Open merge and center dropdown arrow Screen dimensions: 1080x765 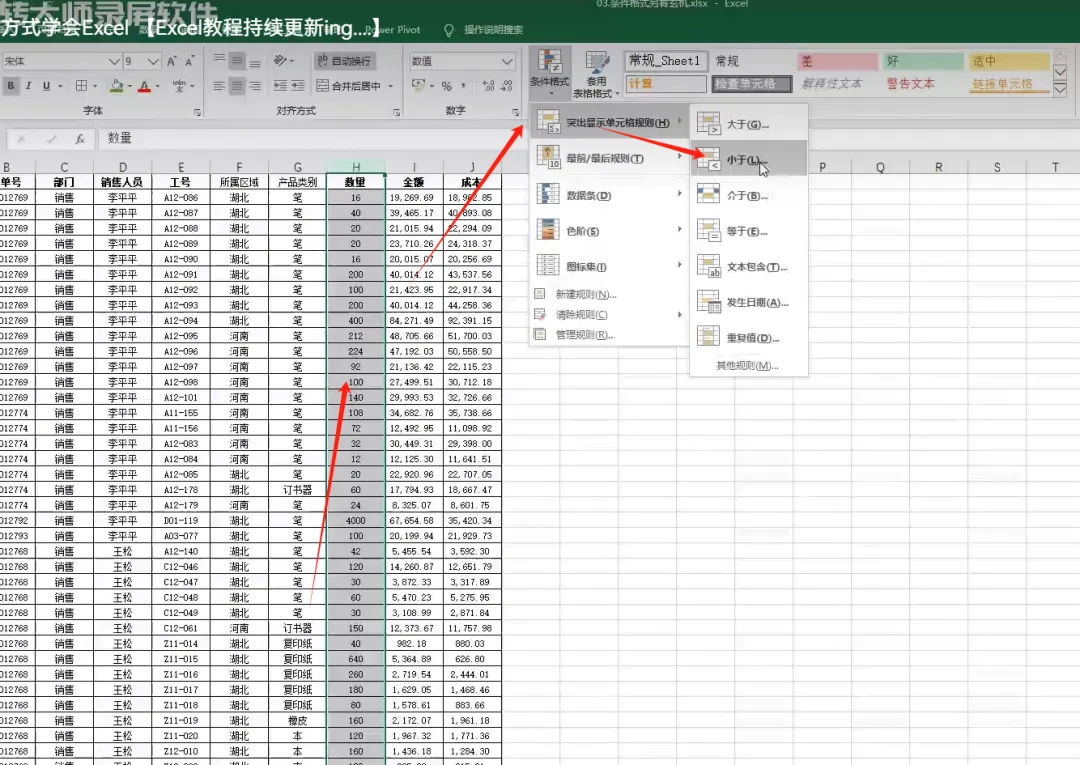pyautogui.click(x=391, y=86)
